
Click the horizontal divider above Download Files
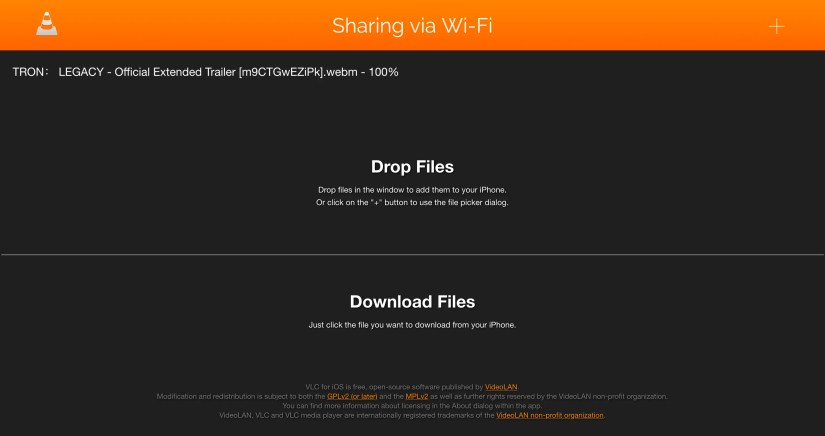(412, 255)
